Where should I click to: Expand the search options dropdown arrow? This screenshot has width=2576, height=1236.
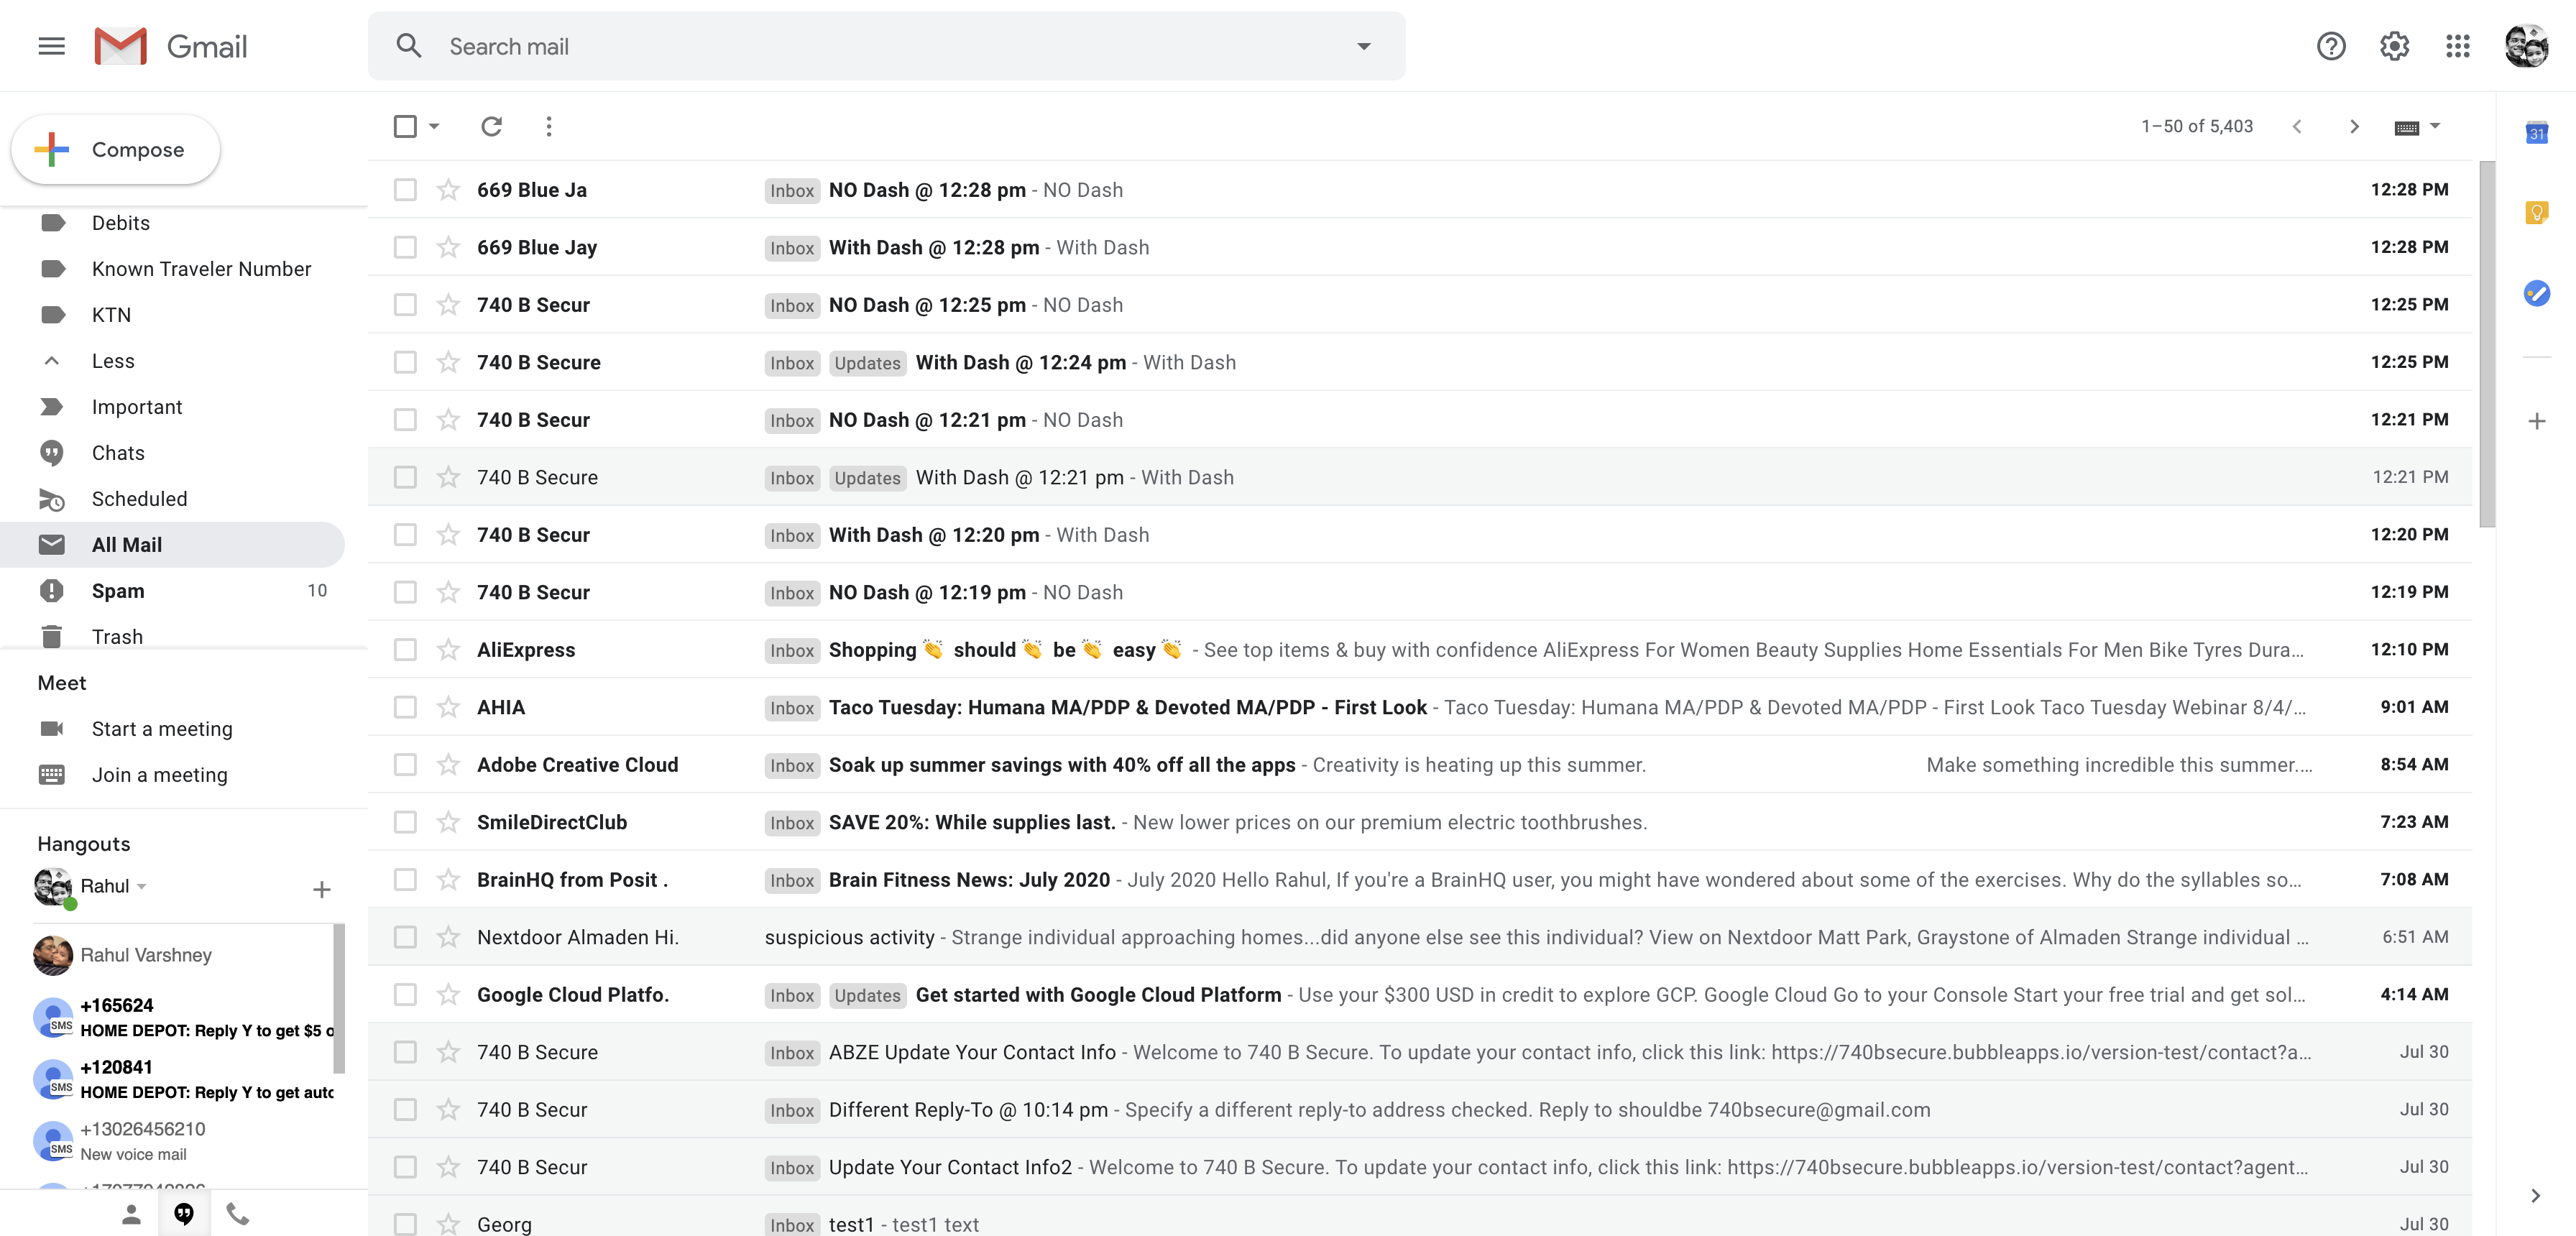(x=1363, y=46)
